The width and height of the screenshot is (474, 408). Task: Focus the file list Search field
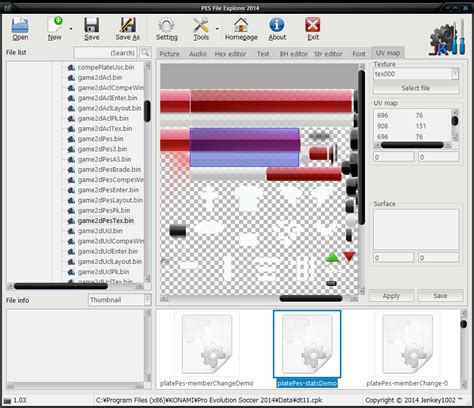pyautogui.click(x=105, y=53)
